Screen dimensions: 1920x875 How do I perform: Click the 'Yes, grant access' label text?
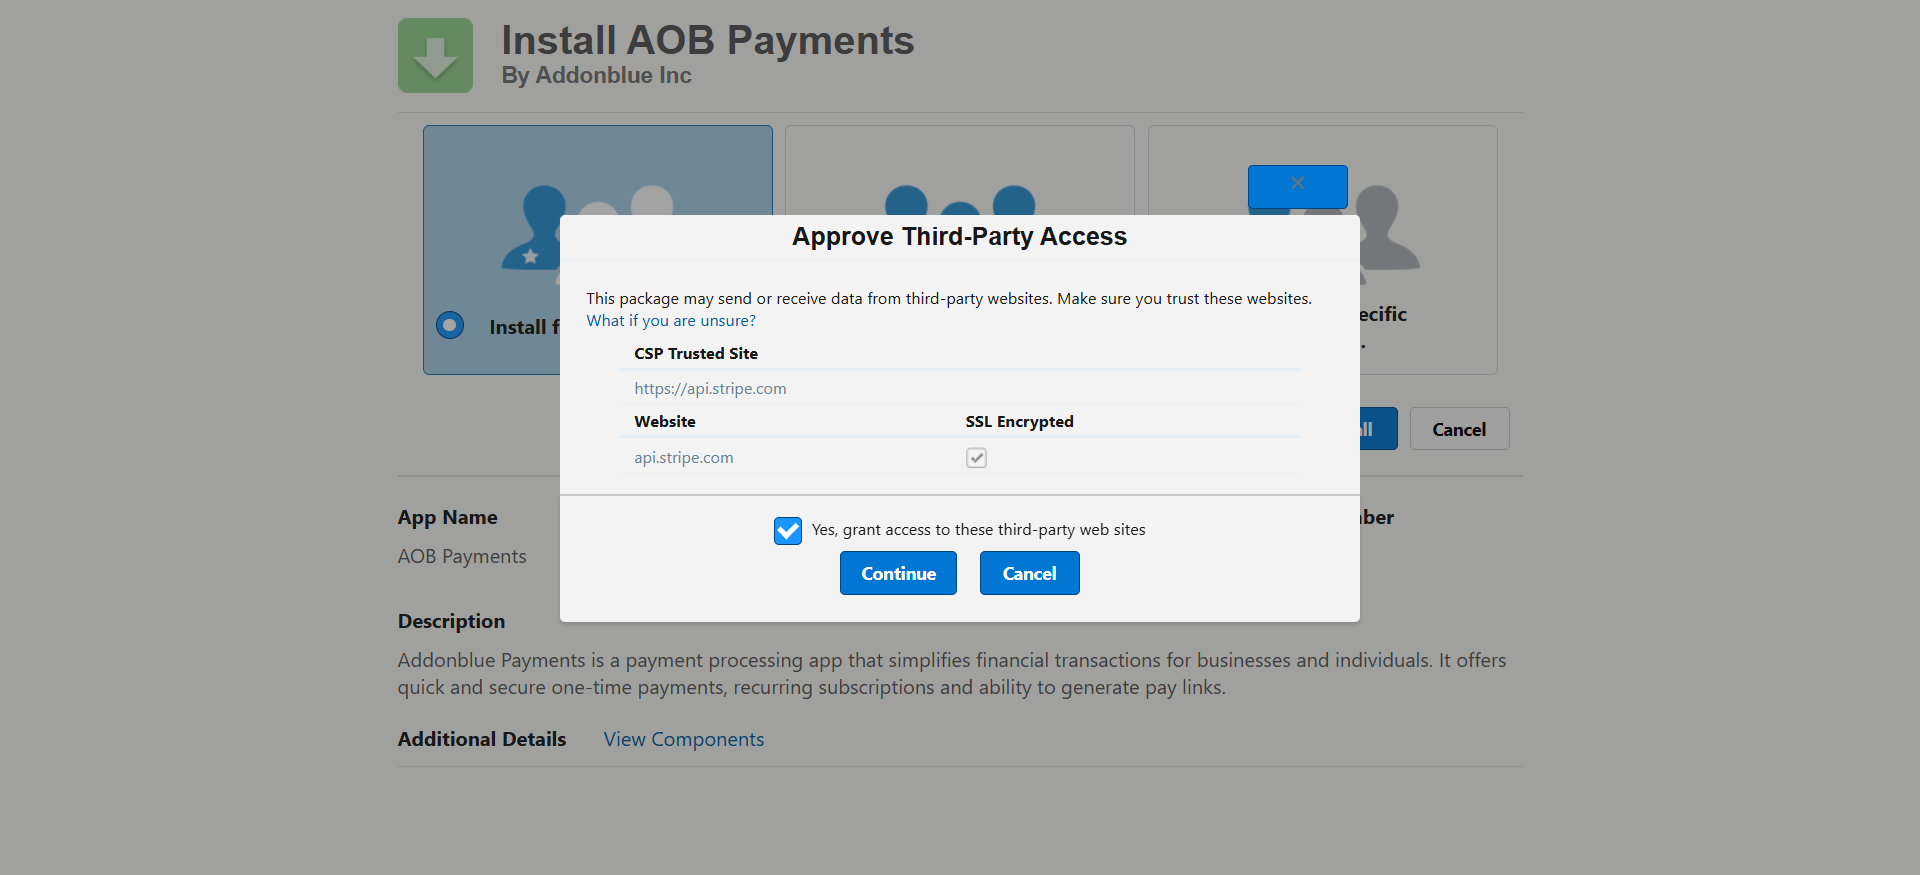[978, 530]
